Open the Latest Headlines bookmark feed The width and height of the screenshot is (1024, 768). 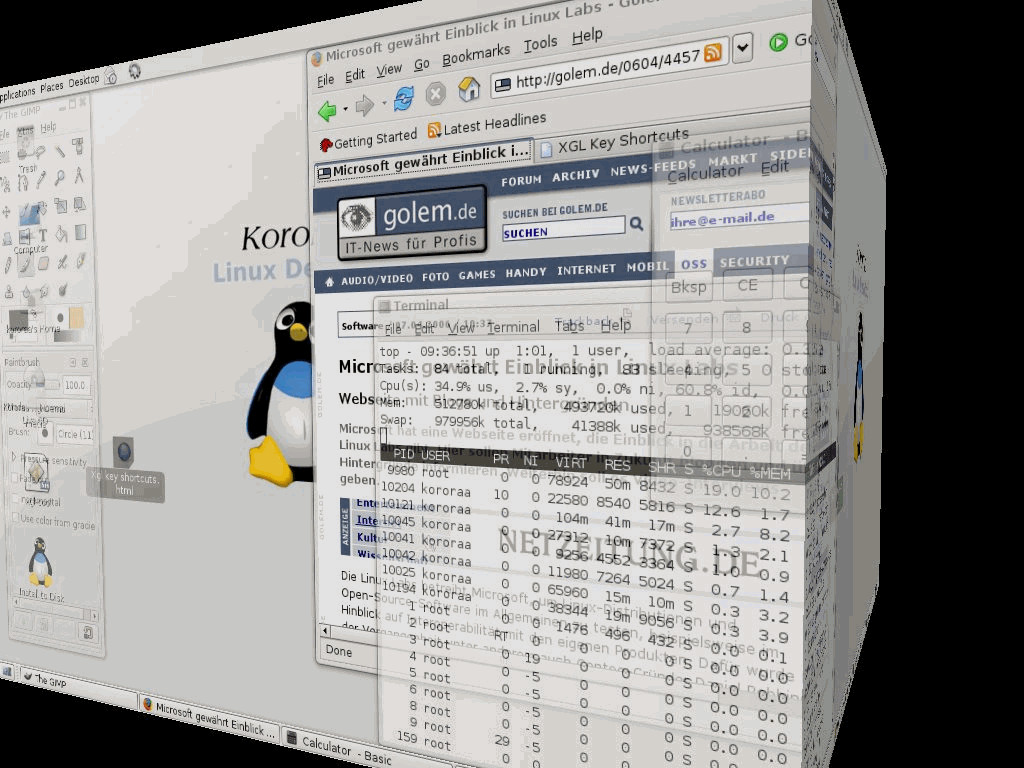pyautogui.click(x=487, y=125)
